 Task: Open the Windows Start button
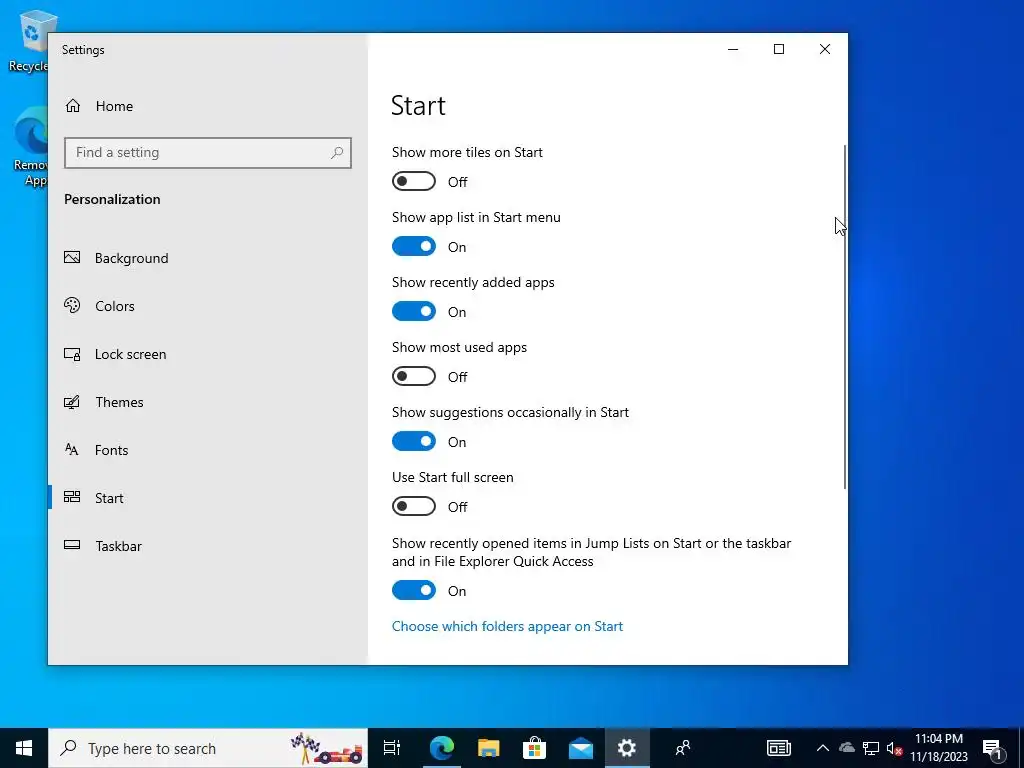[24, 748]
